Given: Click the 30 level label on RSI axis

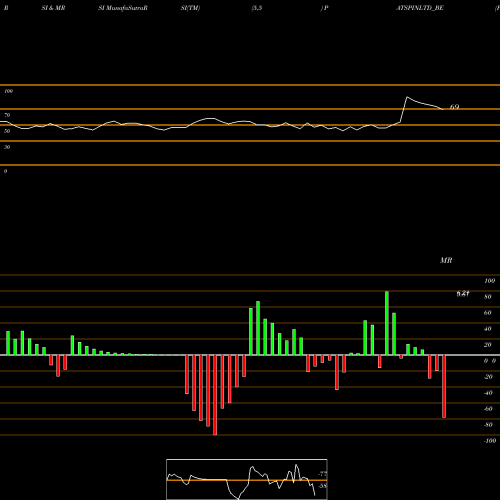Looking at the screenshot, I should point(7,147).
